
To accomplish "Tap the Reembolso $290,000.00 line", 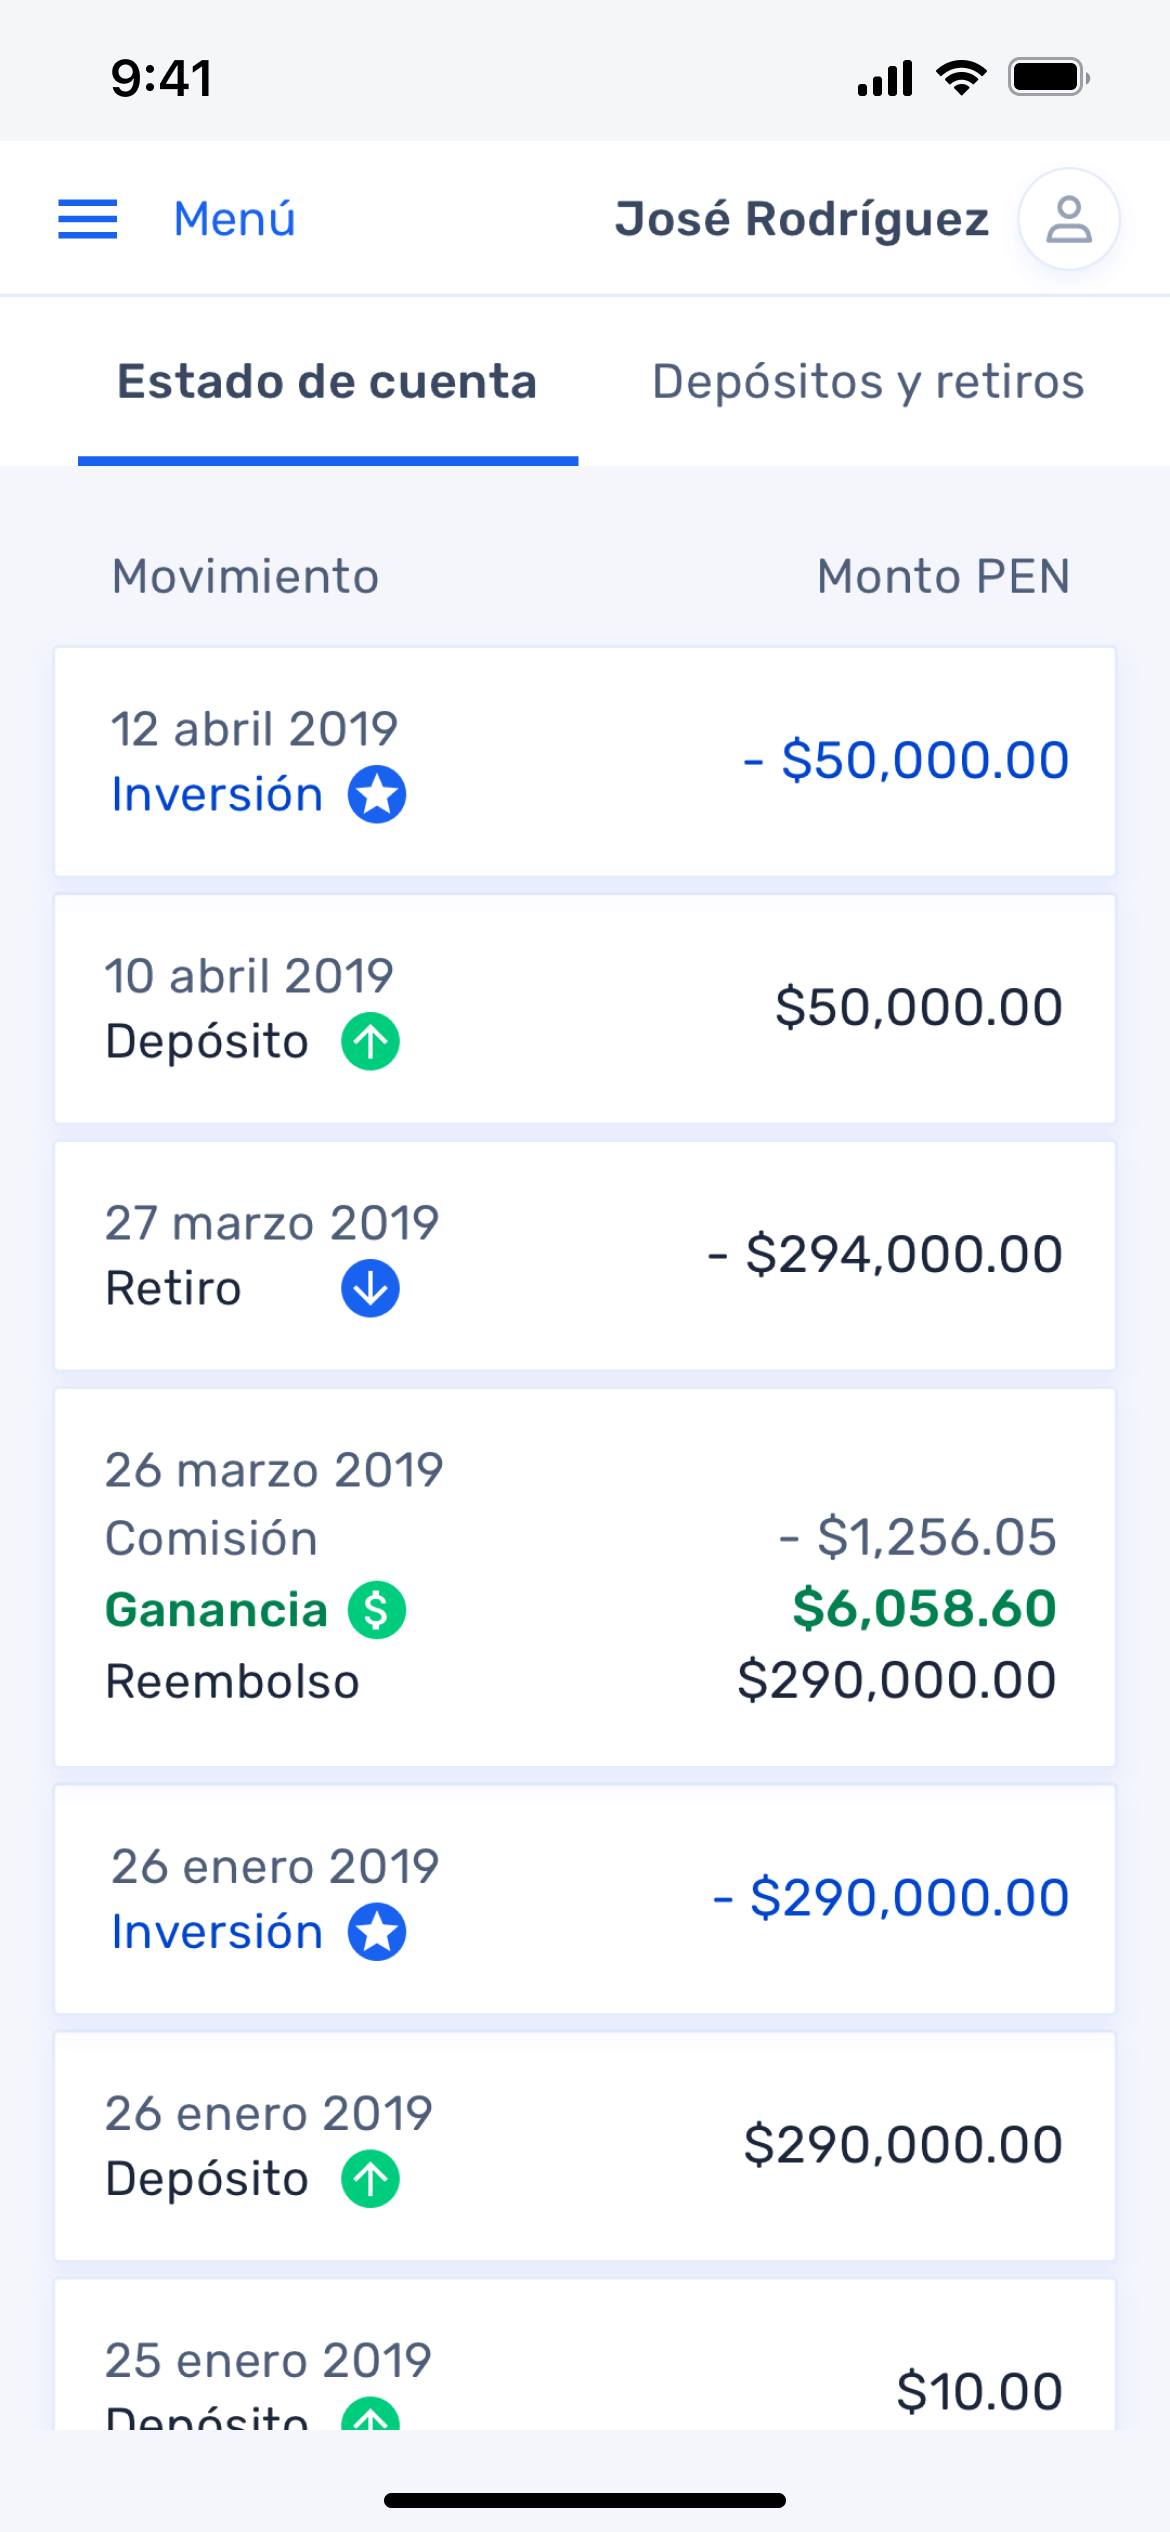I will [581, 1681].
